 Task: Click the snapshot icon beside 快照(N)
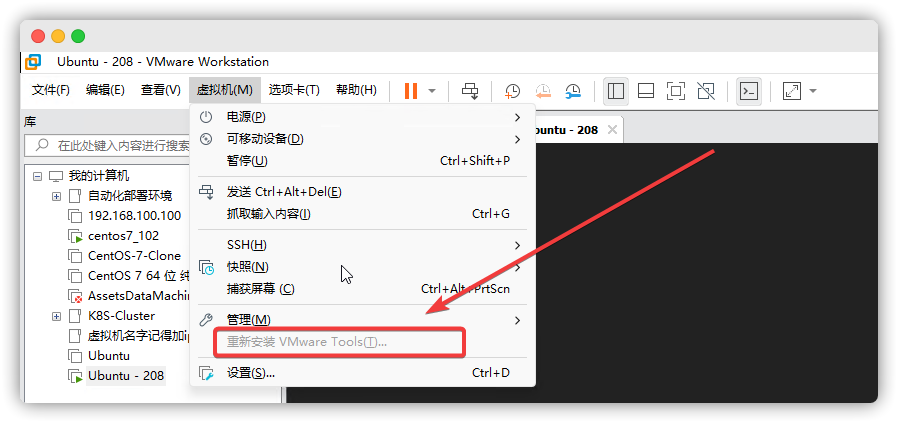tap(206, 267)
